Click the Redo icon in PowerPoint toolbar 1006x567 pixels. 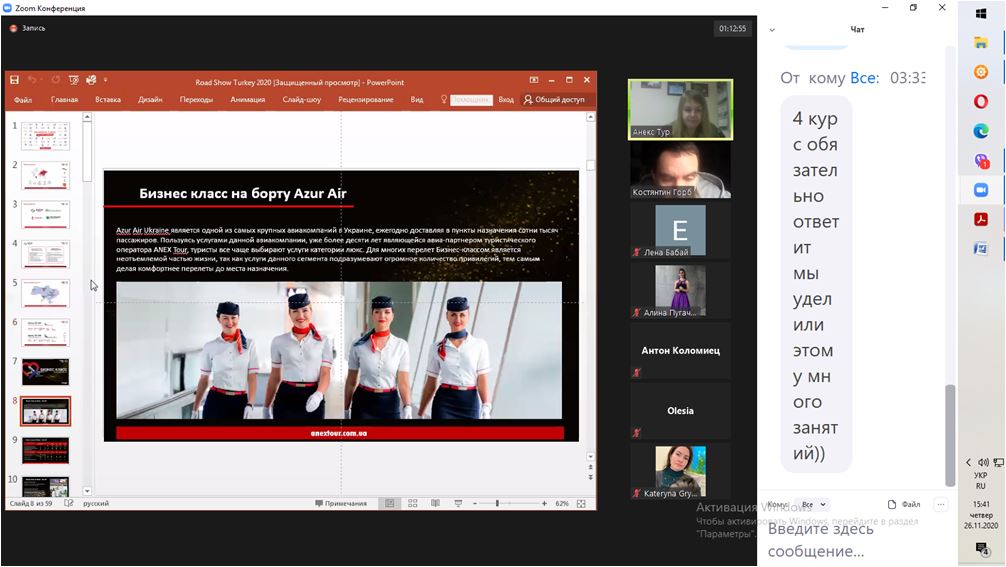56,80
